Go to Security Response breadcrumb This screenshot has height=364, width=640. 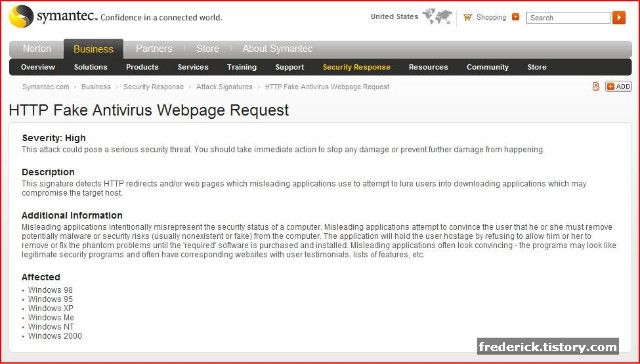153,87
